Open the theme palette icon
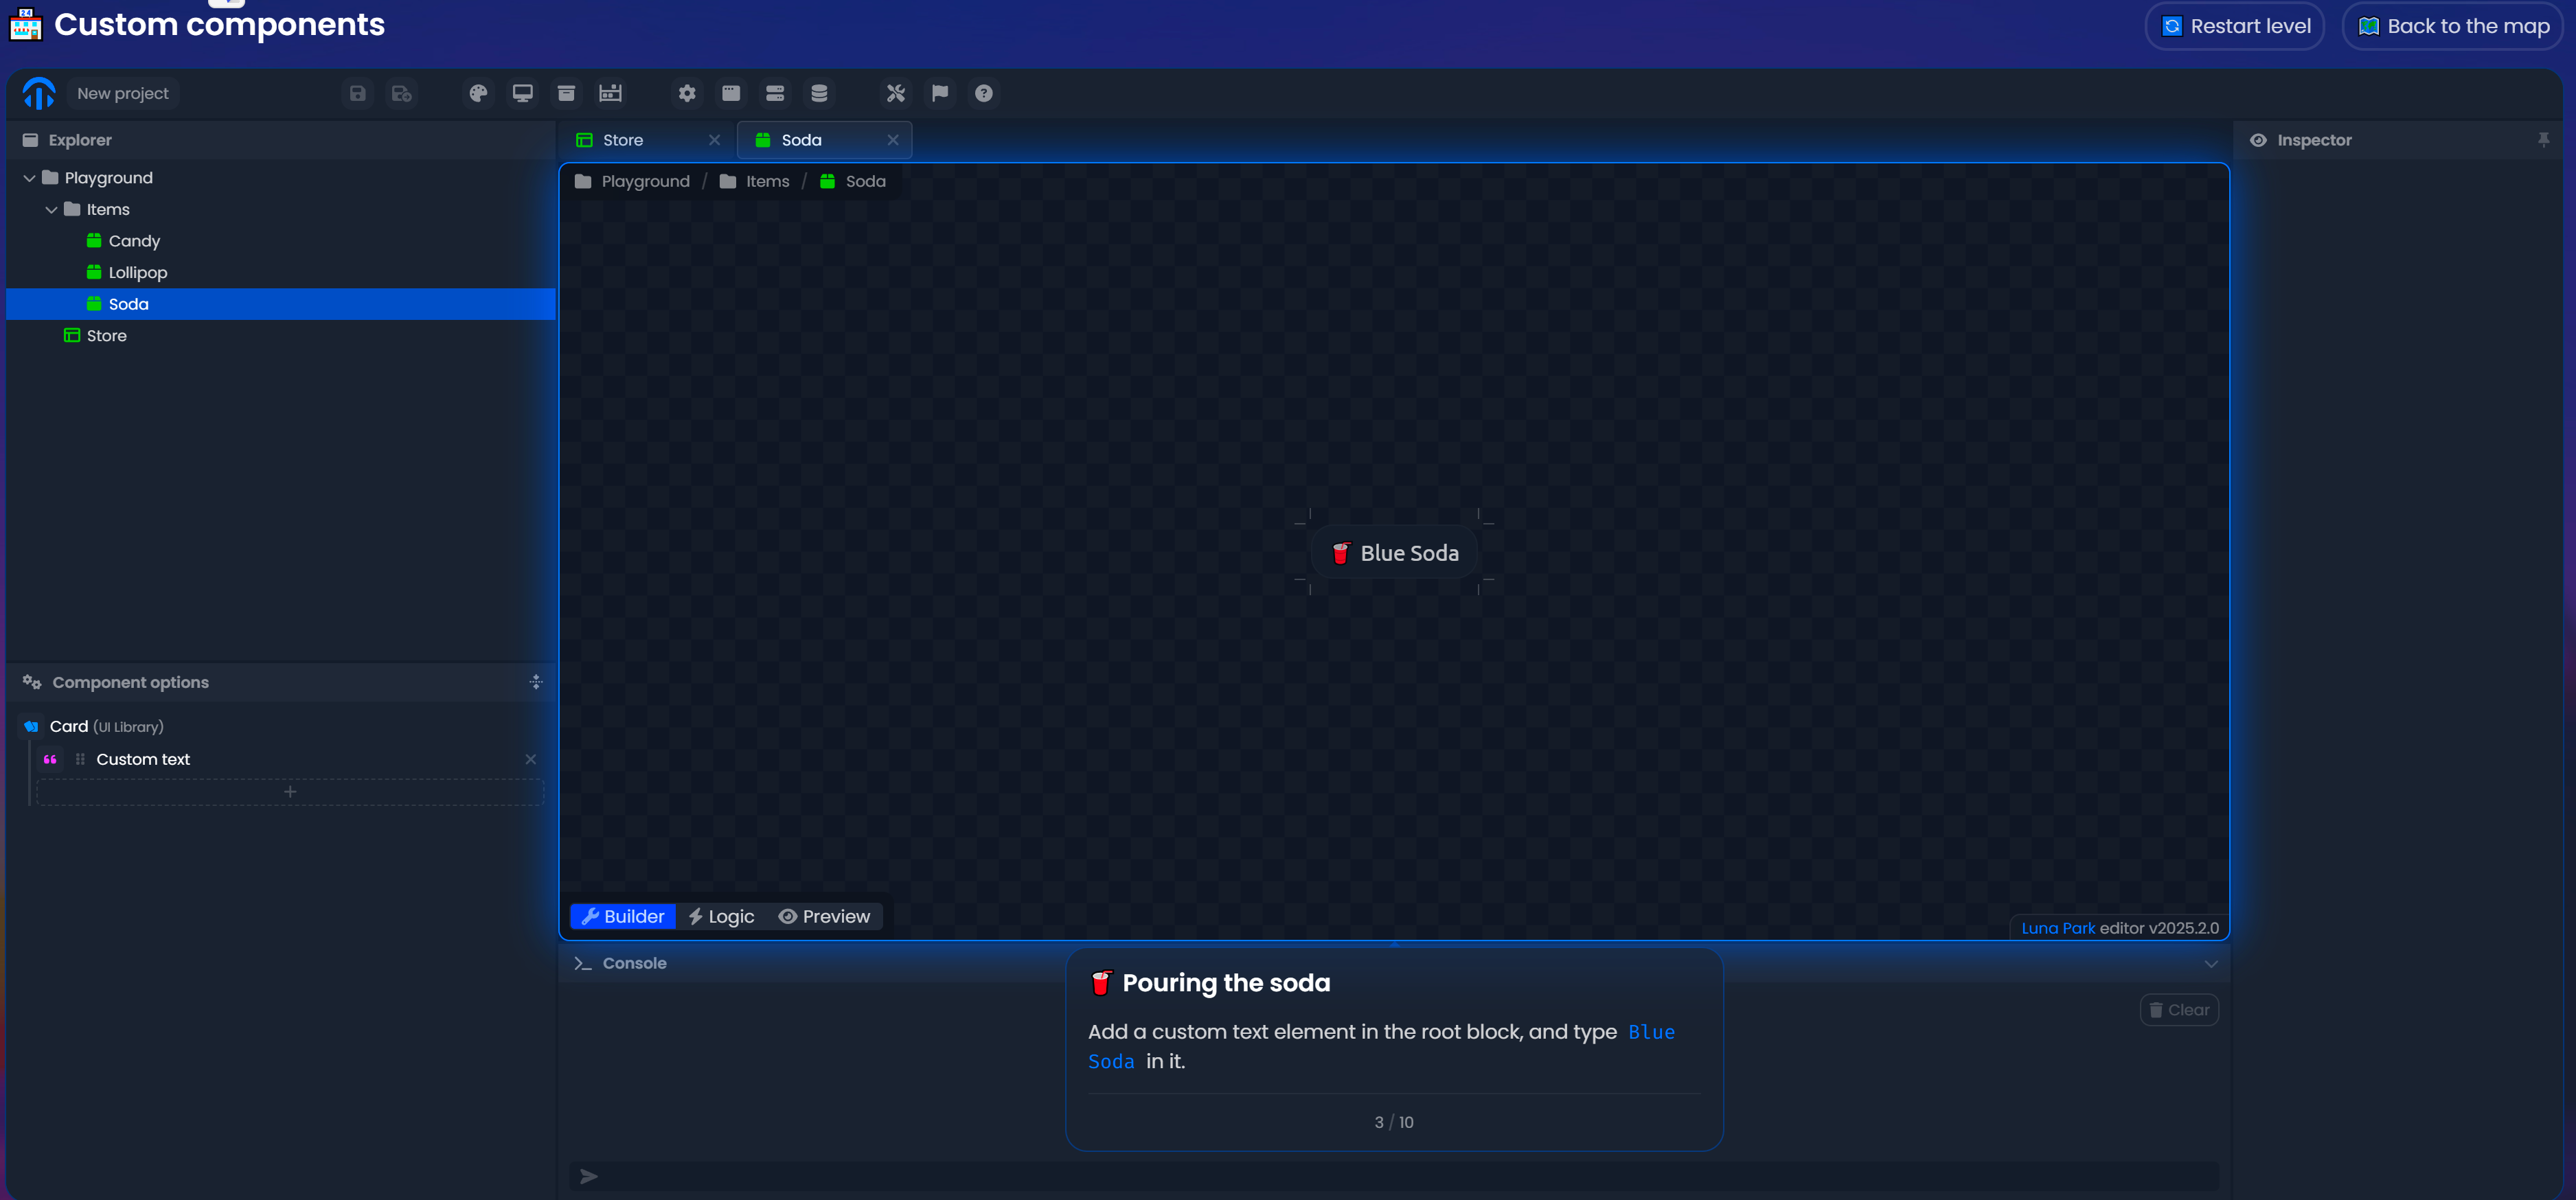The width and height of the screenshot is (2576, 1200). tap(478, 93)
